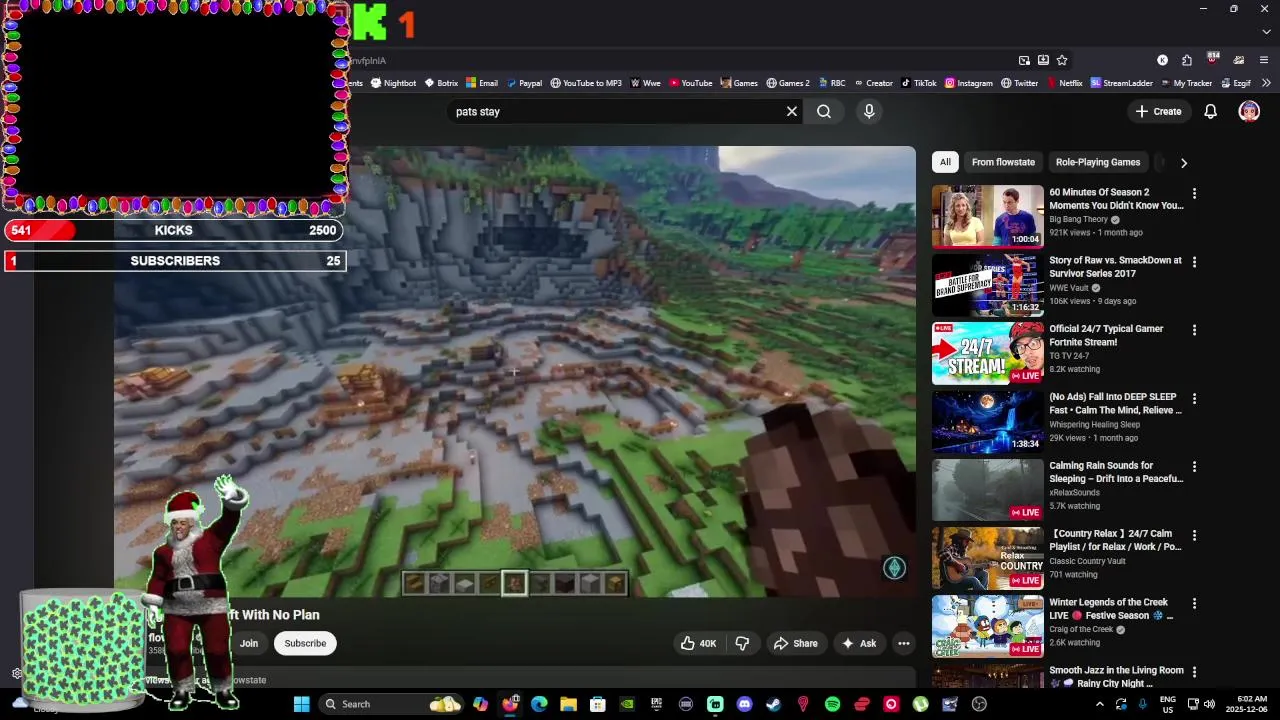Open Microsoft Store from taskbar
Image resolution: width=1280 pixels, height=720 pixels.
598,704
